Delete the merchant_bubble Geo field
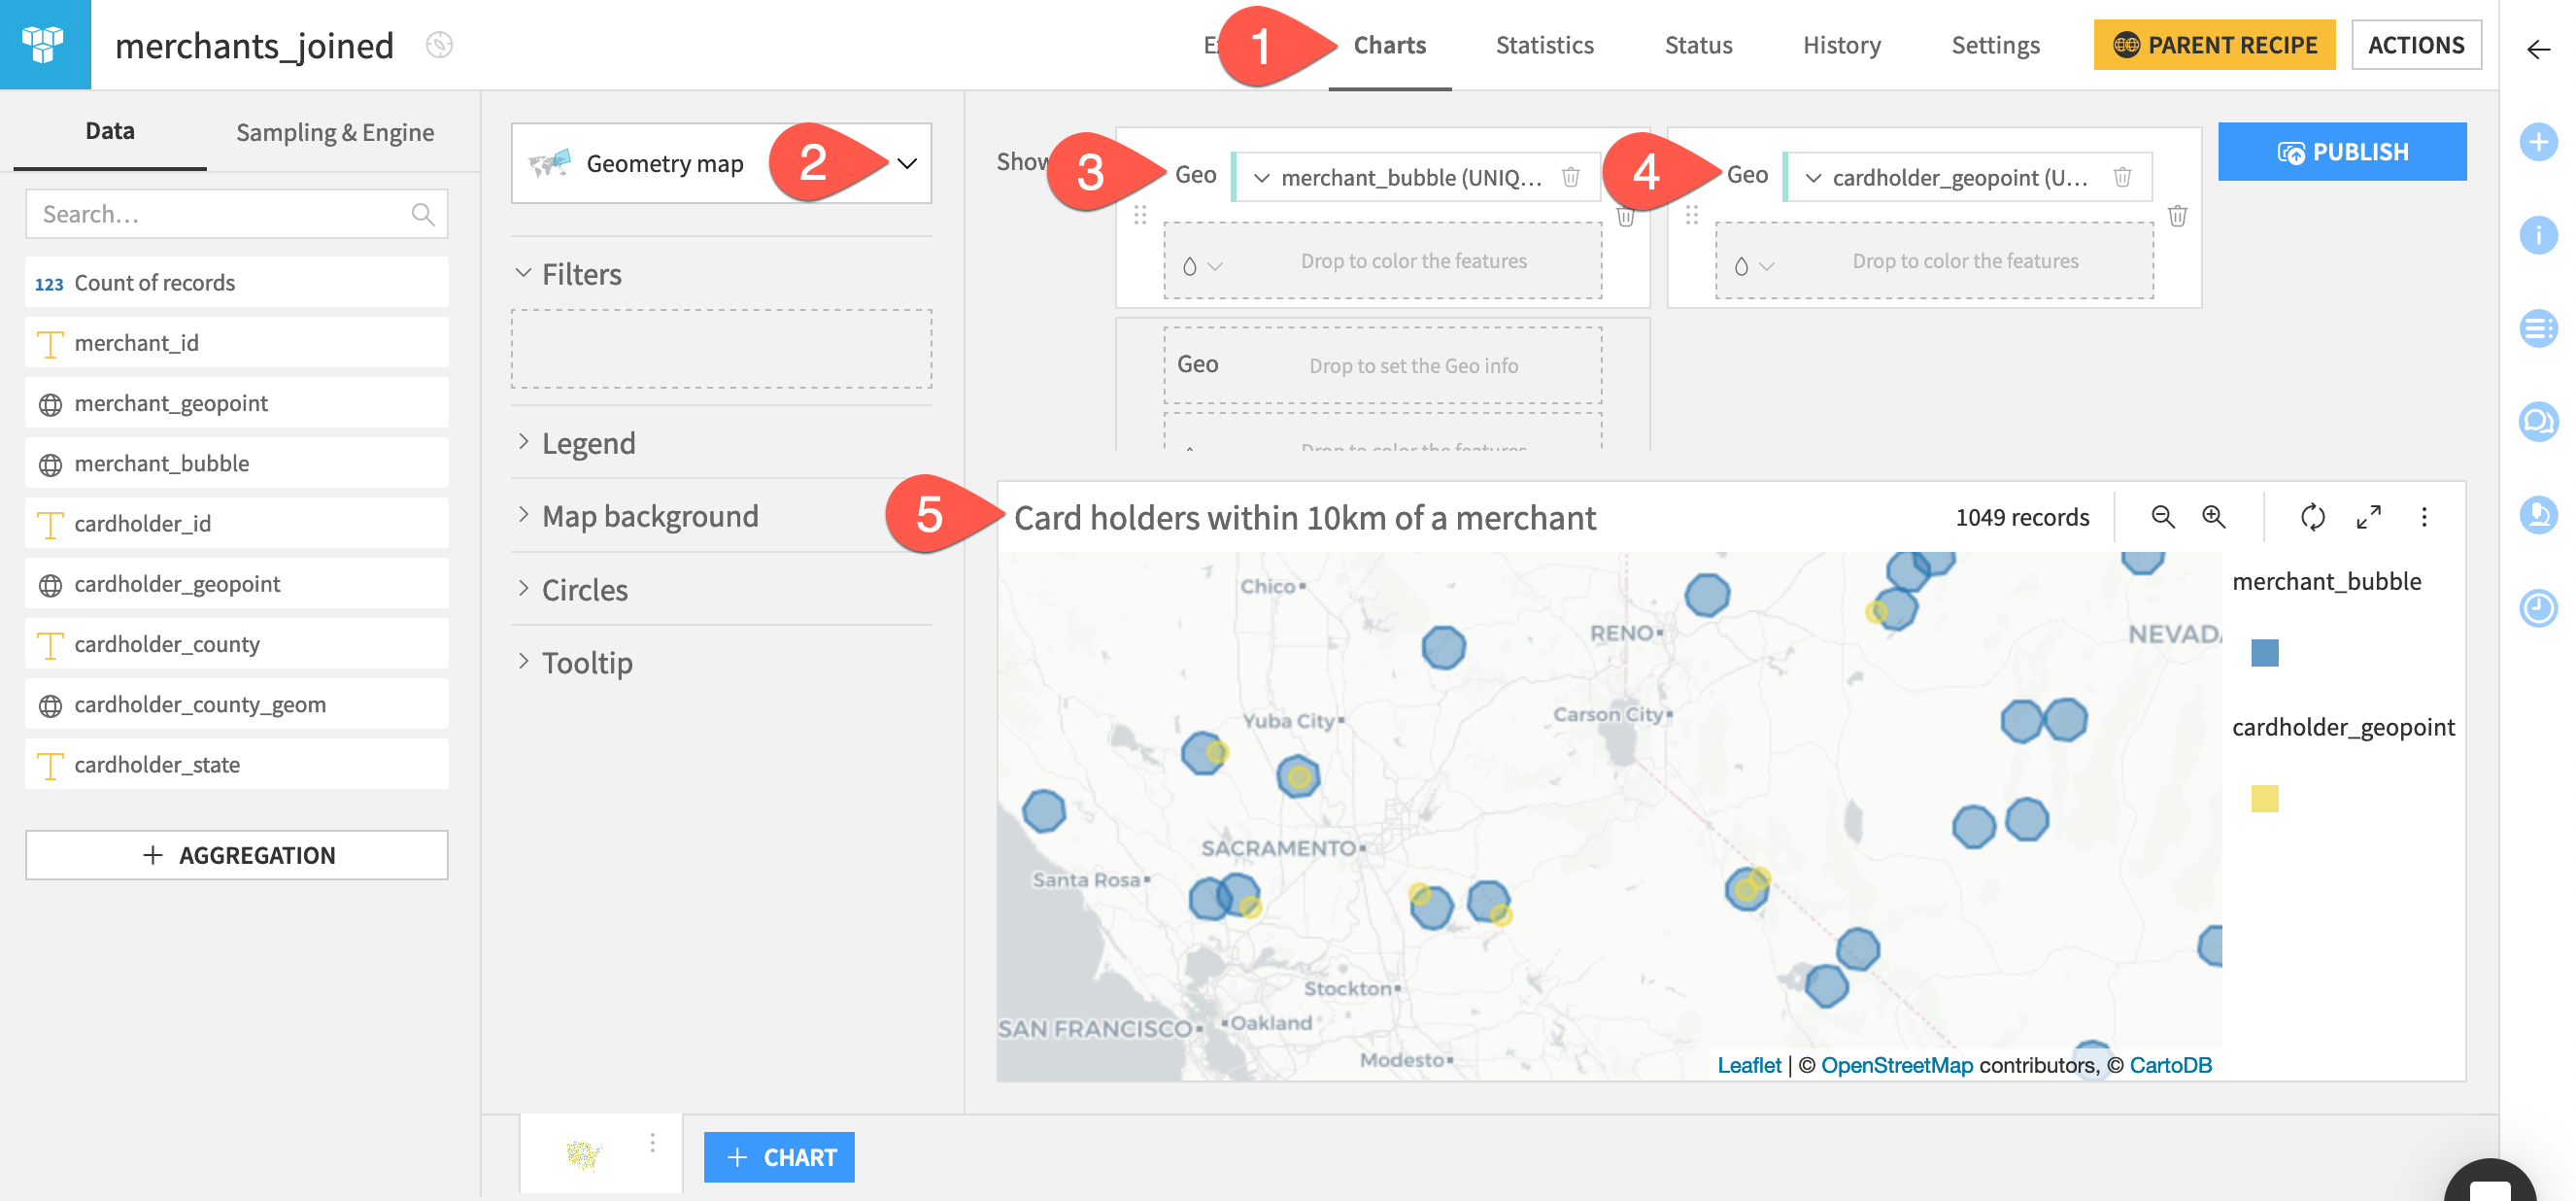Image resolution: width=2576 pixels, height=1201 pixels. (x=1570, y=177)
